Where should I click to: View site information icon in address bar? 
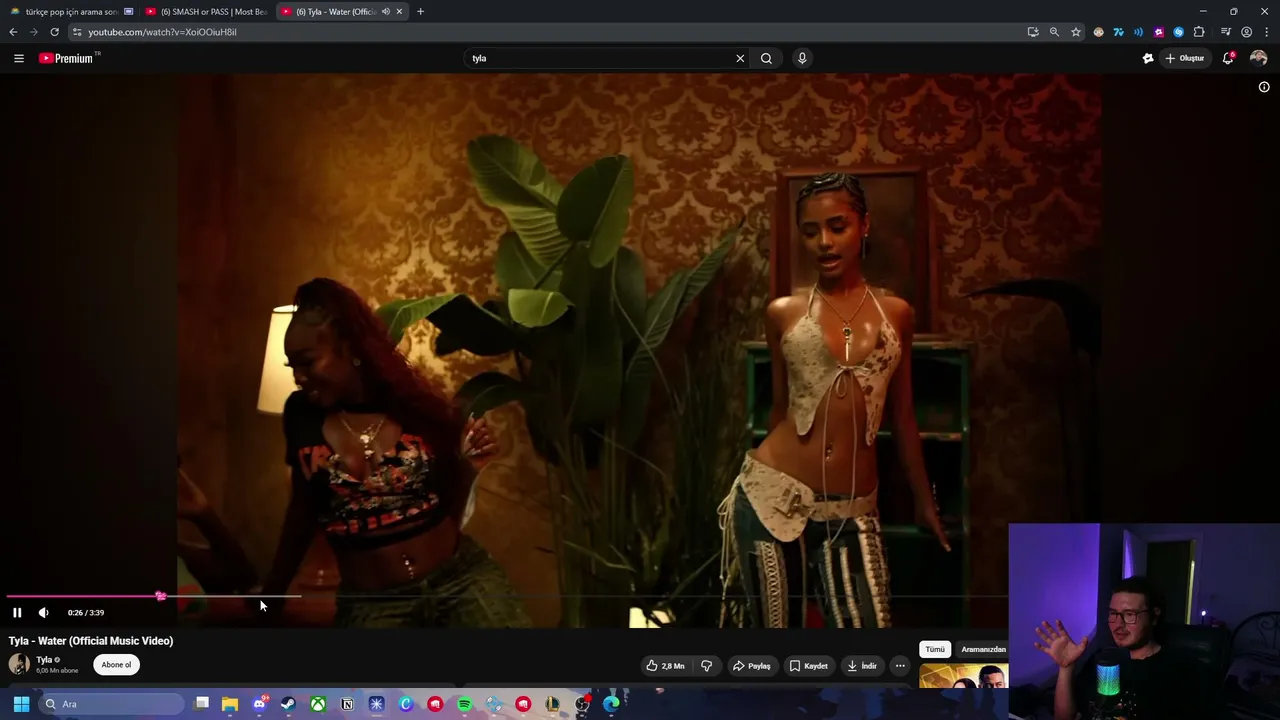pos(76,32)
